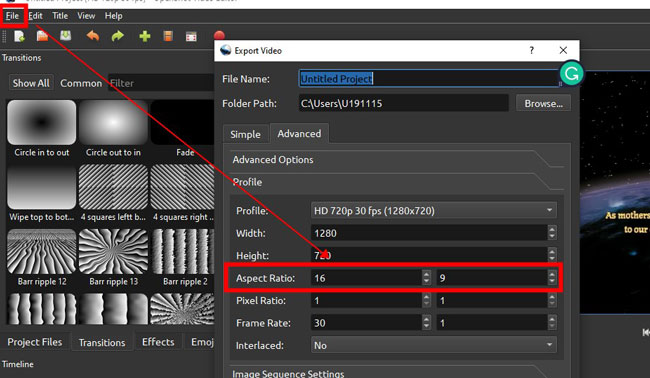
Task: Click the question mark help button in Export Video
Action: (531, 50)
